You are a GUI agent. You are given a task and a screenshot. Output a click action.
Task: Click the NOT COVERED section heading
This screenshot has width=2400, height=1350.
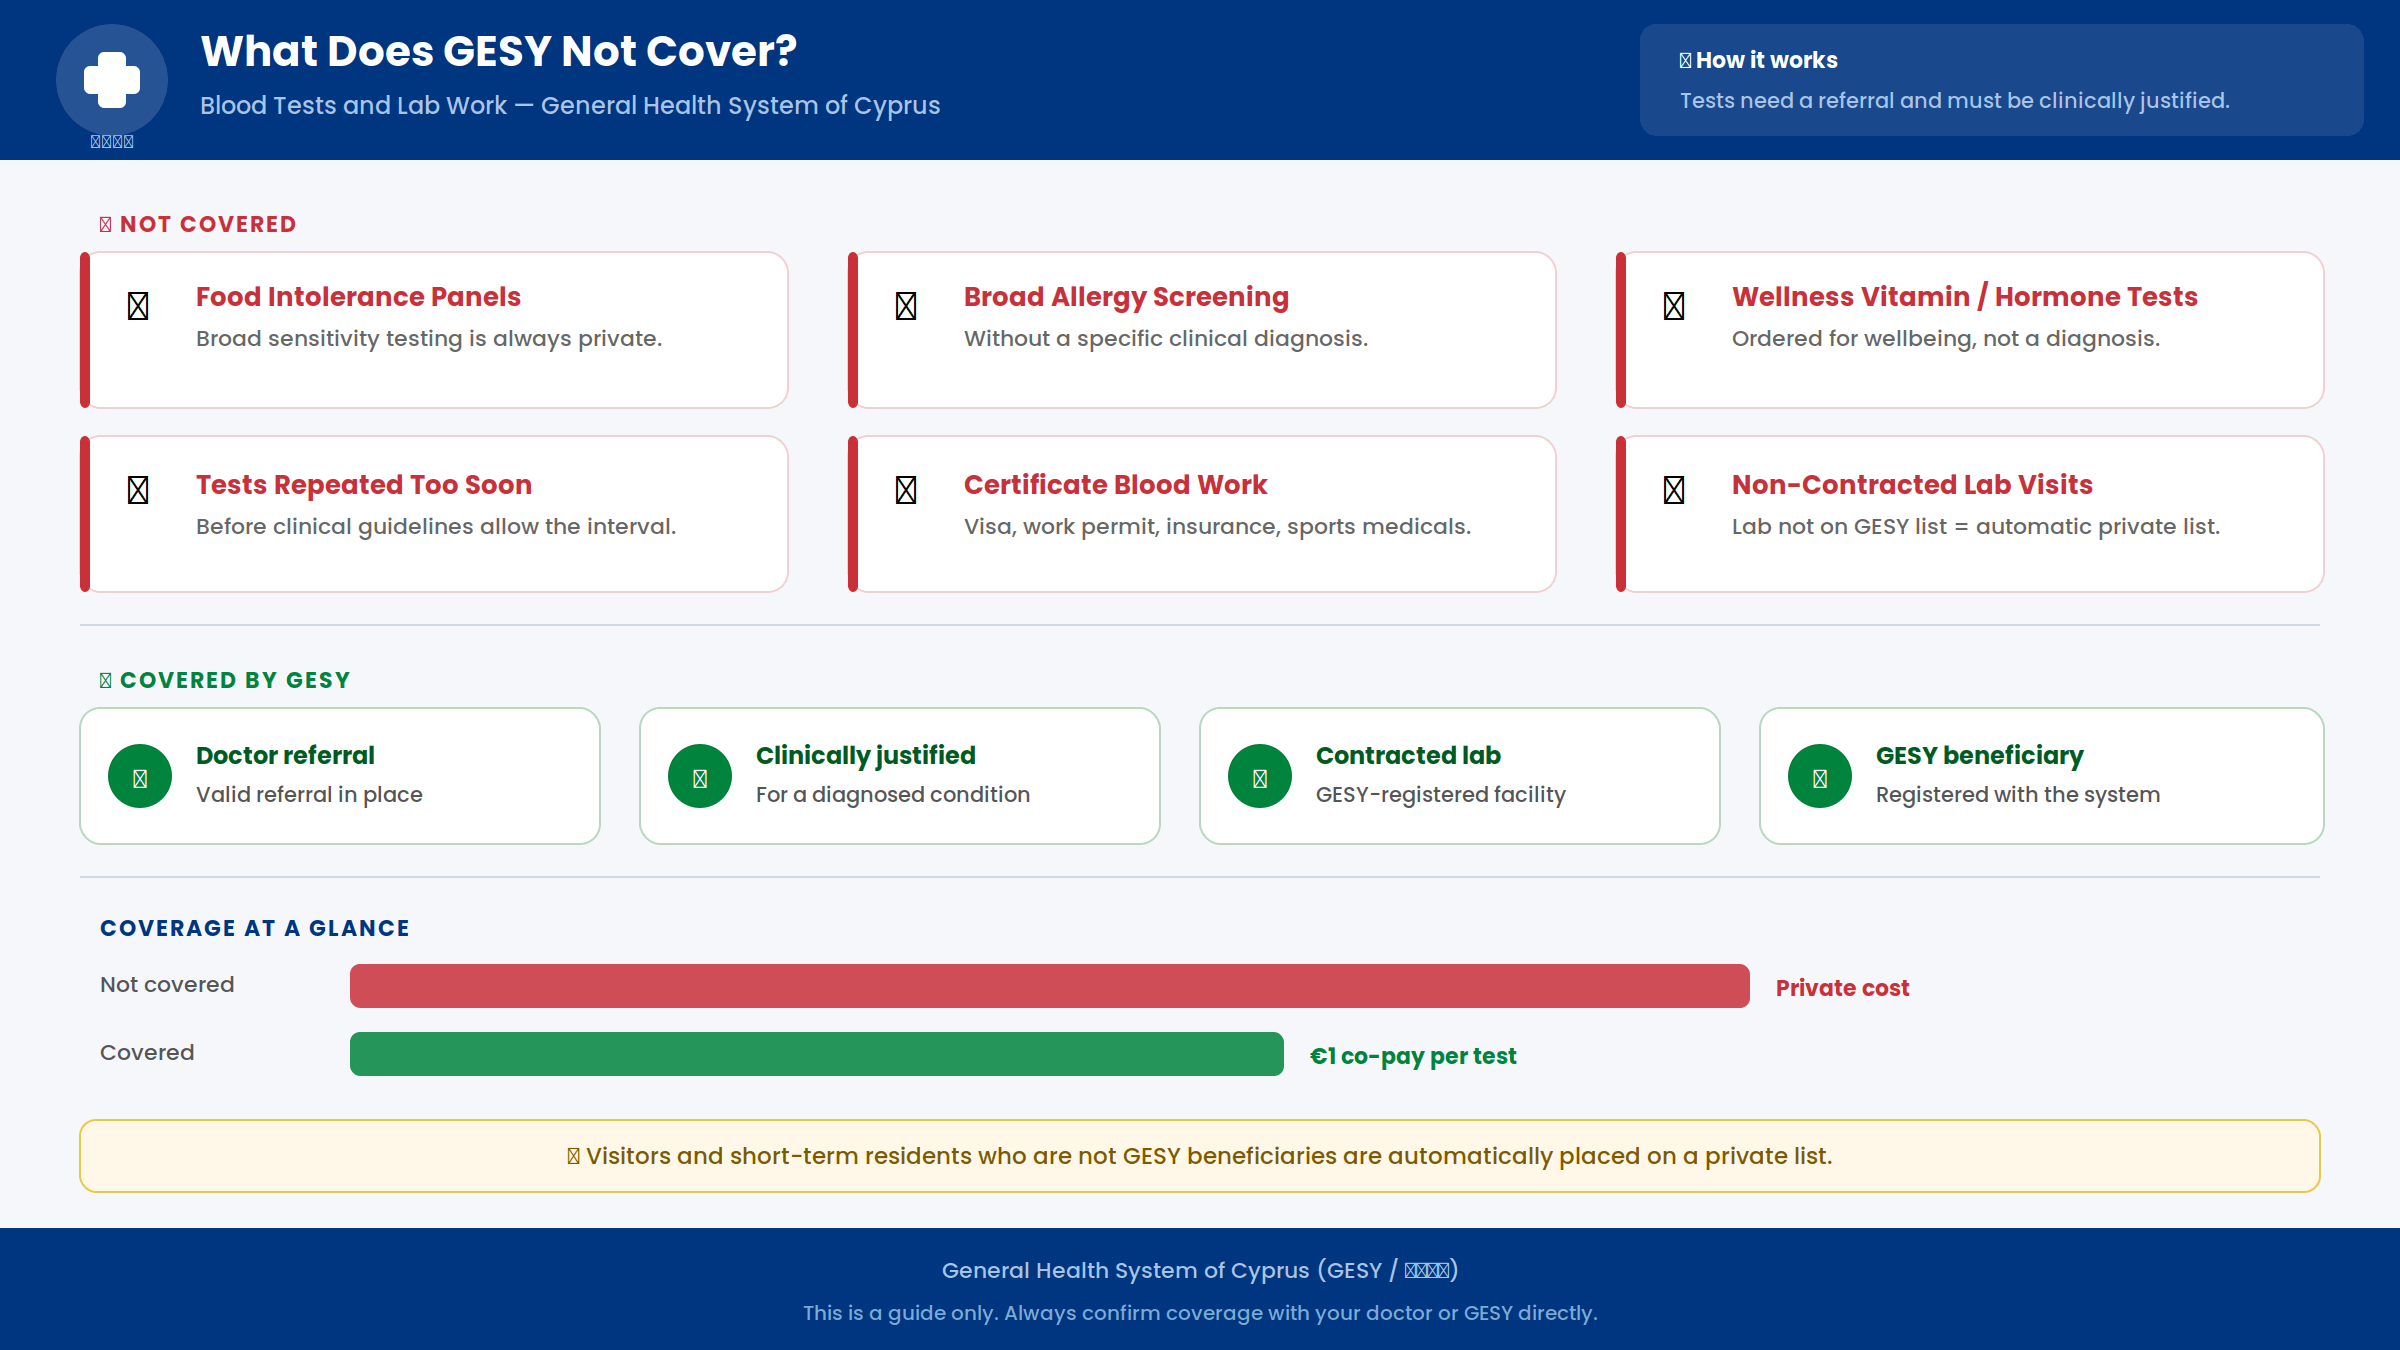point(208,225)
